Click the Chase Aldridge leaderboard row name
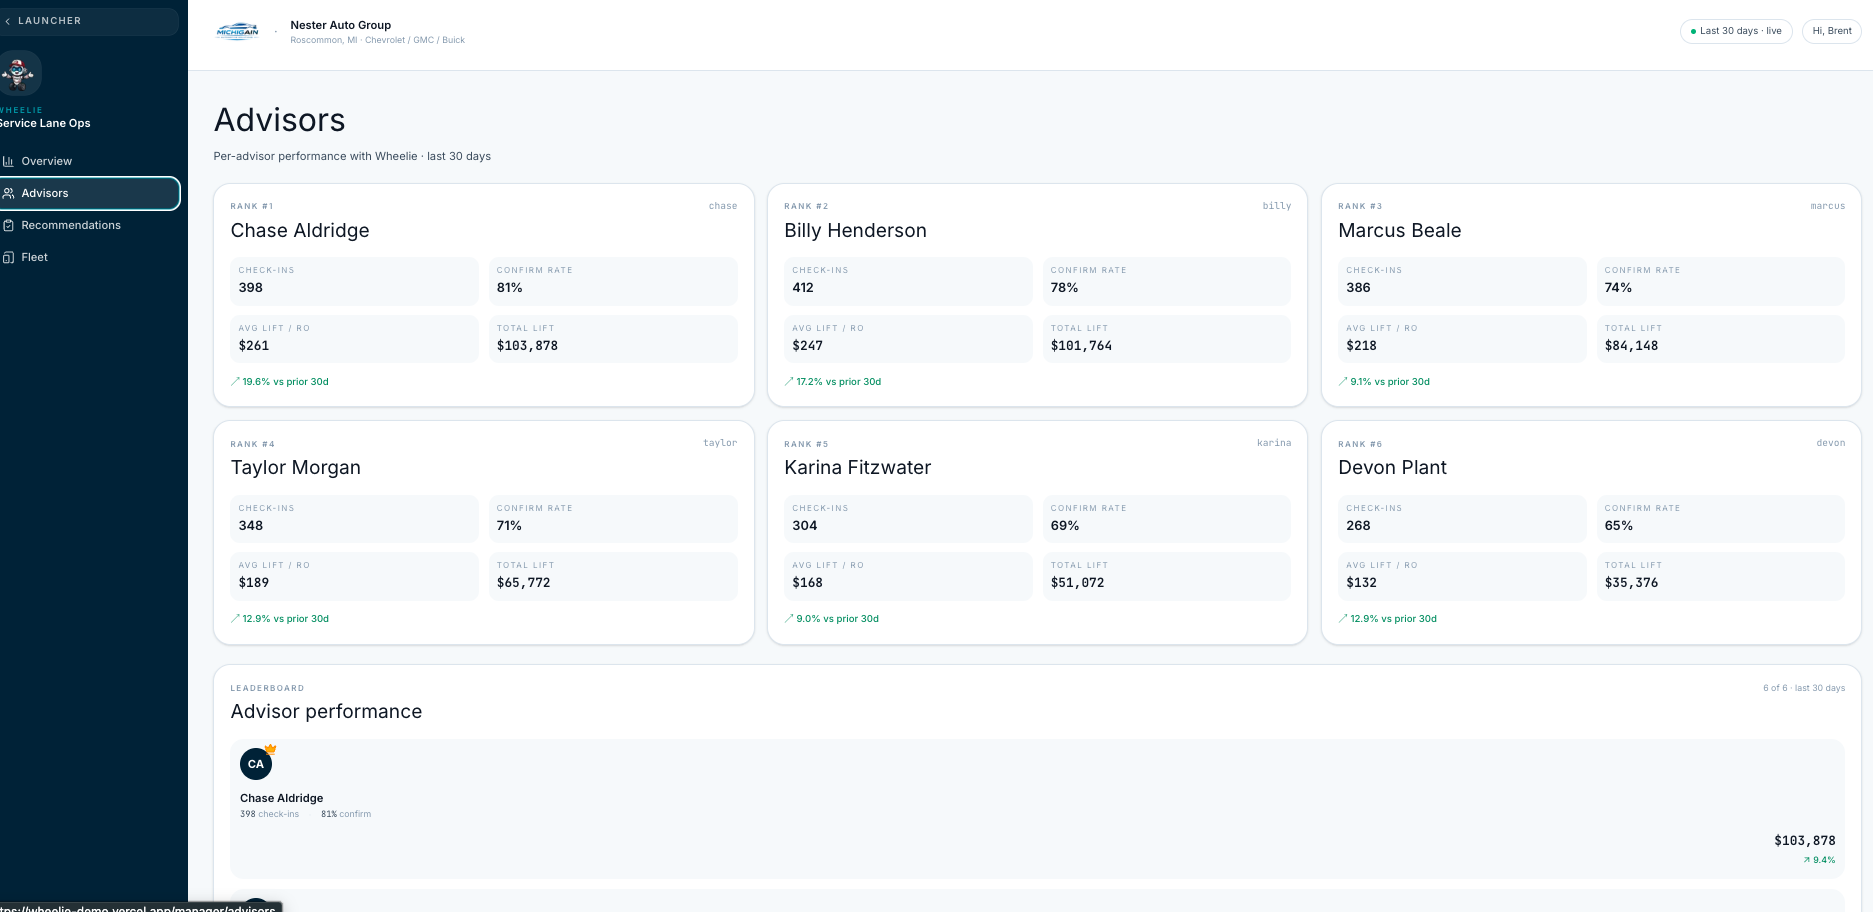This screenshot has height=912, width=1873. click(x=282, y=798)
